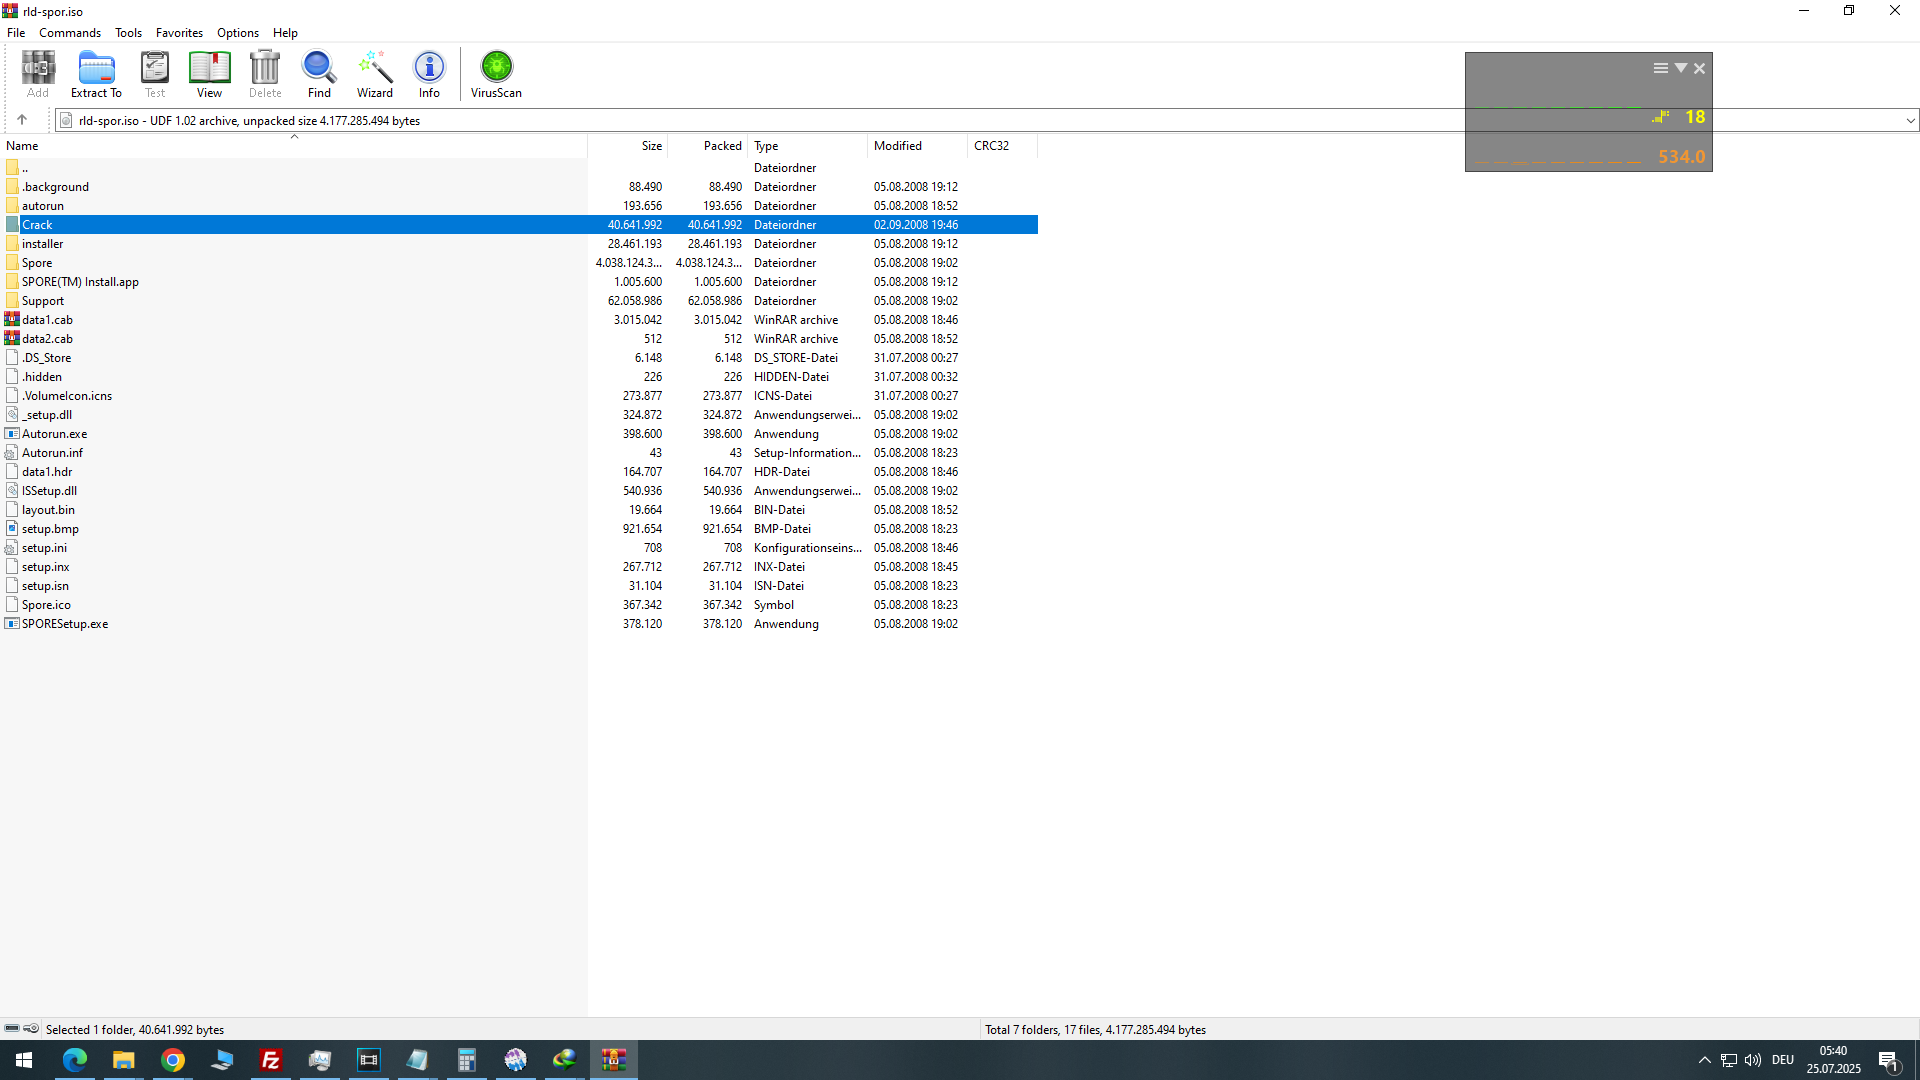
Task: Open the overlay widget hamburger menu
Action: pos(1660,68)
